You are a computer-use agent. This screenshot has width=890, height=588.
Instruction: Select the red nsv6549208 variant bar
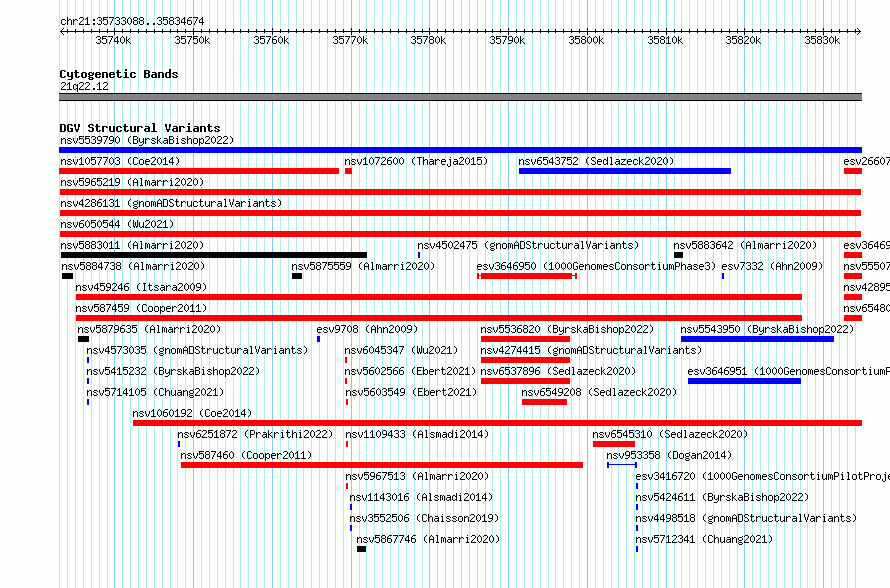click(544, 402)
